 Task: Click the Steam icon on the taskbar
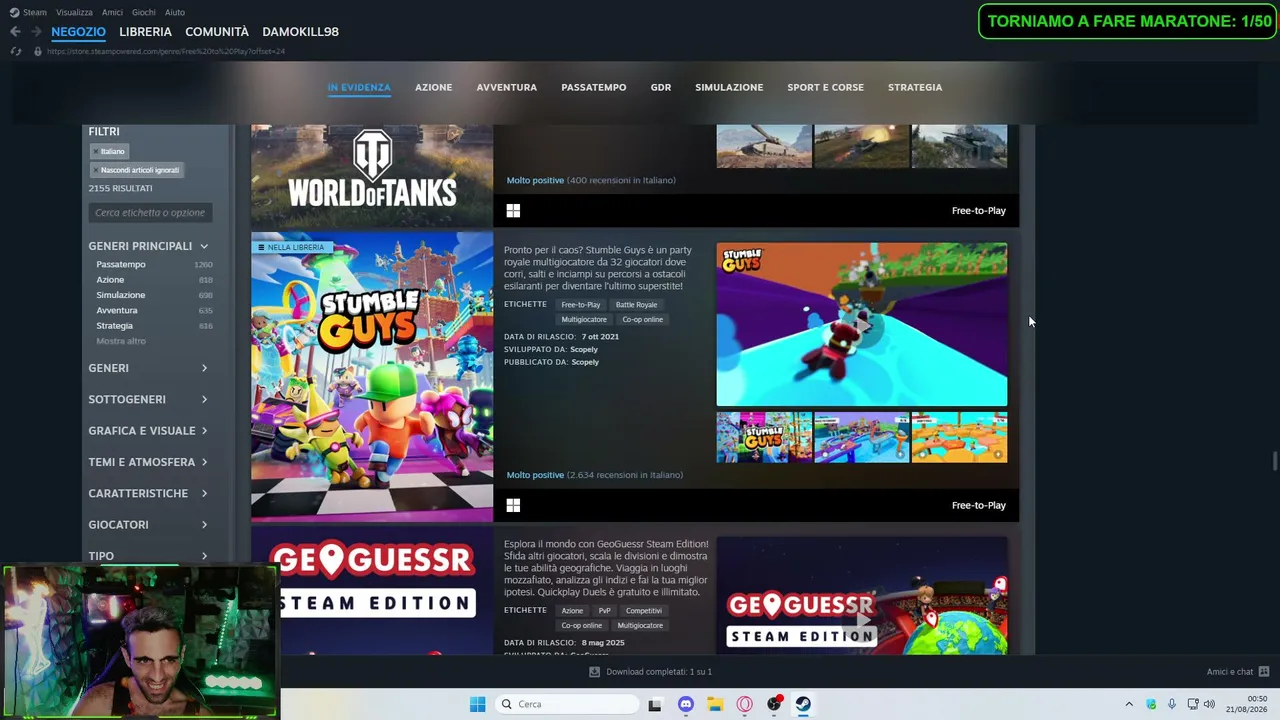(x=803, y=704)
